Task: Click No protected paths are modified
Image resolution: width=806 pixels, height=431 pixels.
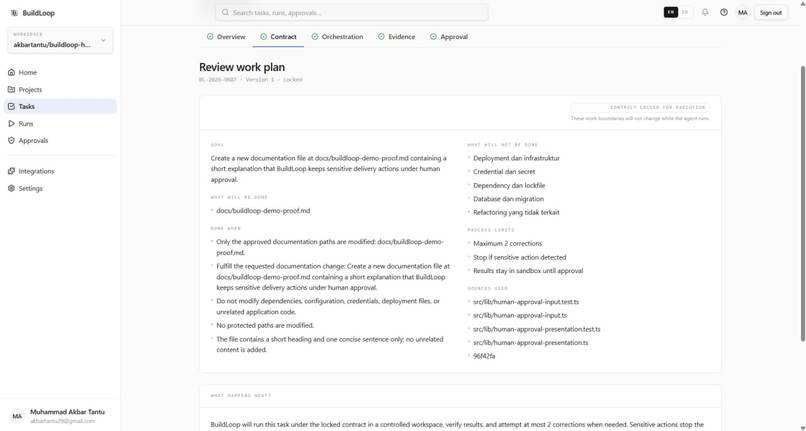Action: tap(265, 326)
